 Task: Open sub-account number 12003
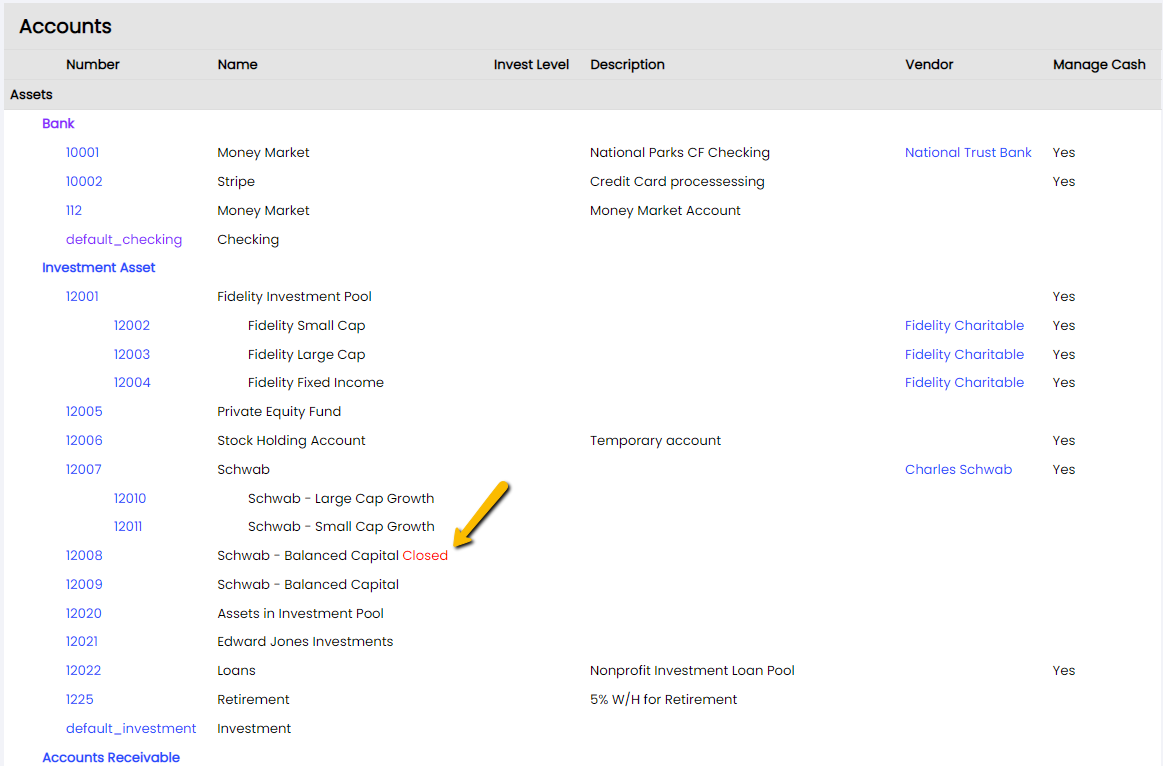click(x=132, y=354)
